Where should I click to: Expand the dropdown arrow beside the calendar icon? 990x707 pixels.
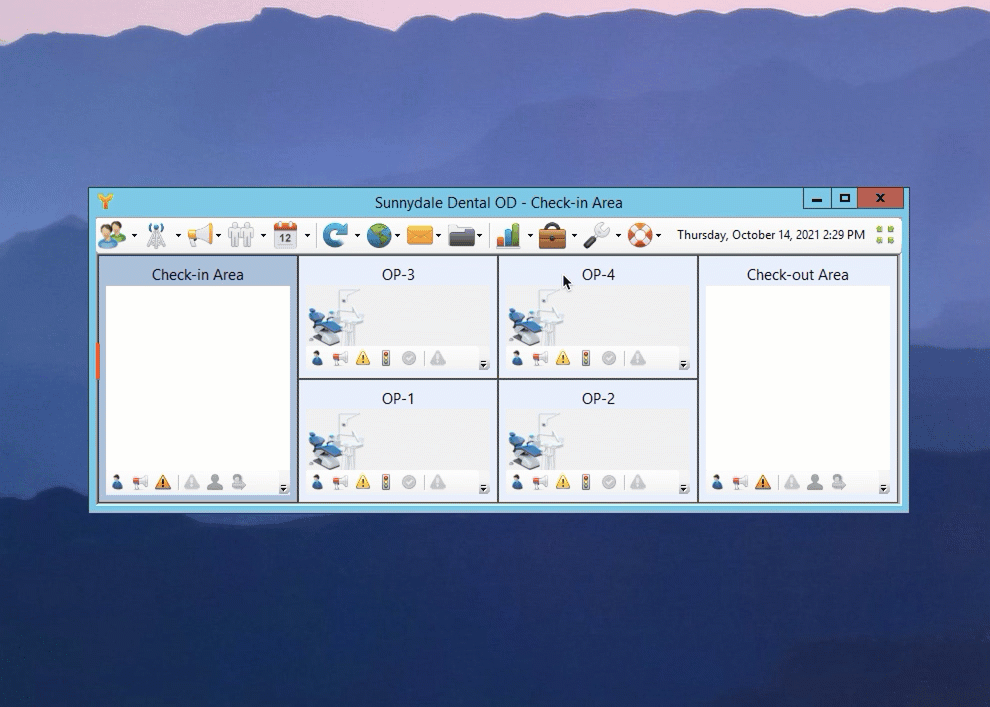(x=307, y=235)
